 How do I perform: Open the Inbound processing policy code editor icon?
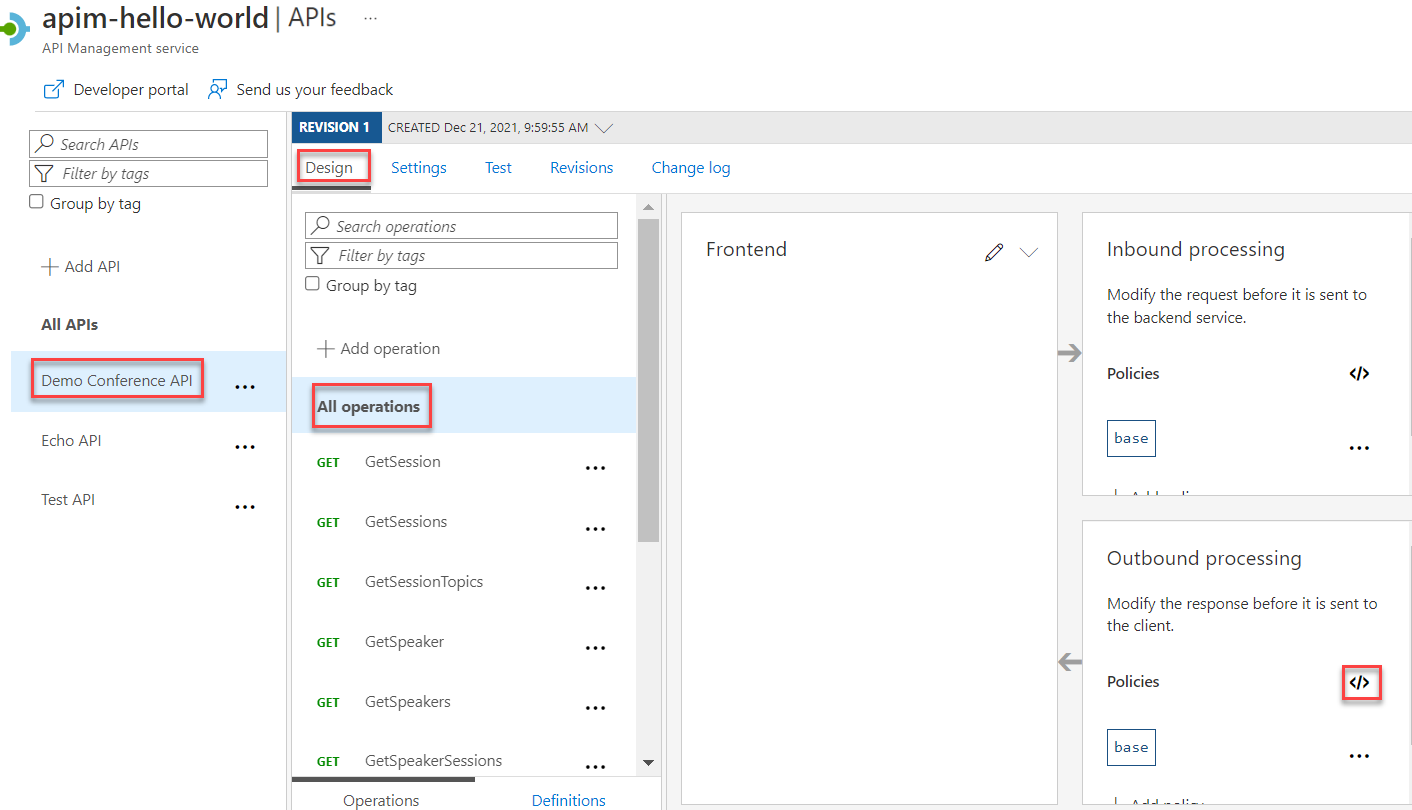coord(1359,374)
